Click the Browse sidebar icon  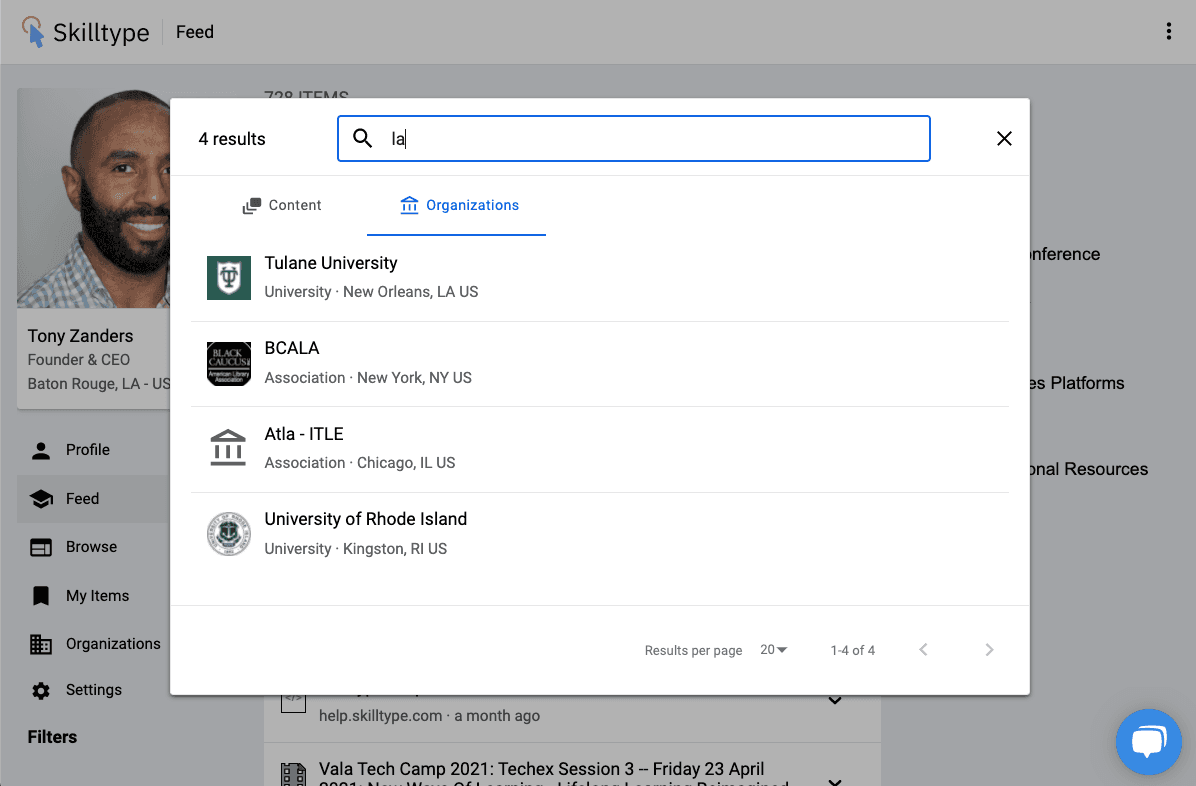tap(41, 547)
